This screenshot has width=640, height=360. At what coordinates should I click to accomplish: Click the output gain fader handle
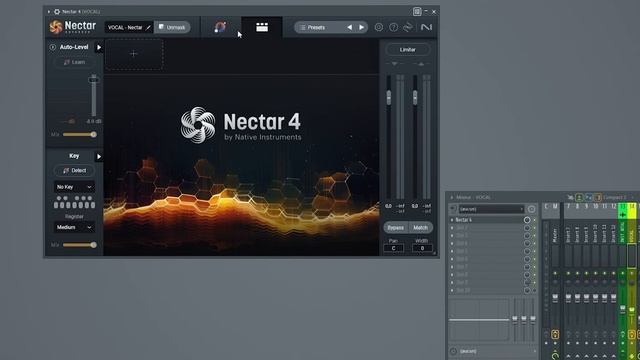pyautogui.click(x=415, y=97)
